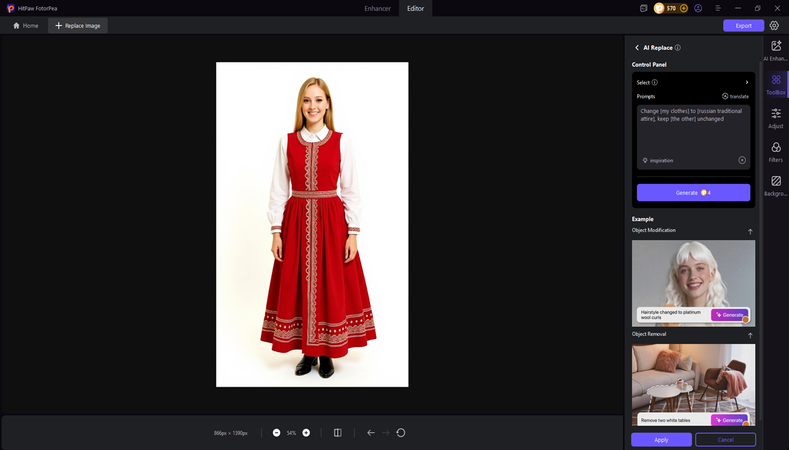The height and width of the screenshot is (450, 789).
Task: Show the AI Replace info tooltip
Action: 678,48
